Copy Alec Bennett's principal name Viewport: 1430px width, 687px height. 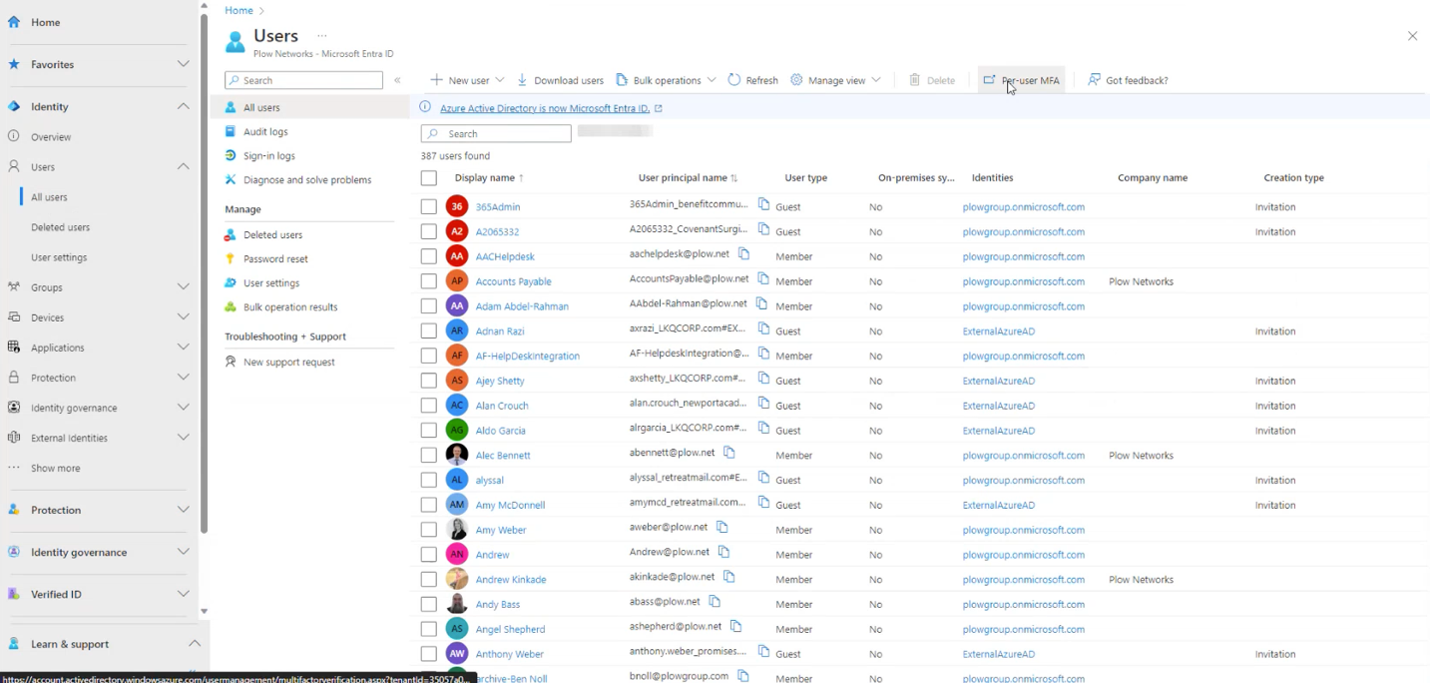729,453
